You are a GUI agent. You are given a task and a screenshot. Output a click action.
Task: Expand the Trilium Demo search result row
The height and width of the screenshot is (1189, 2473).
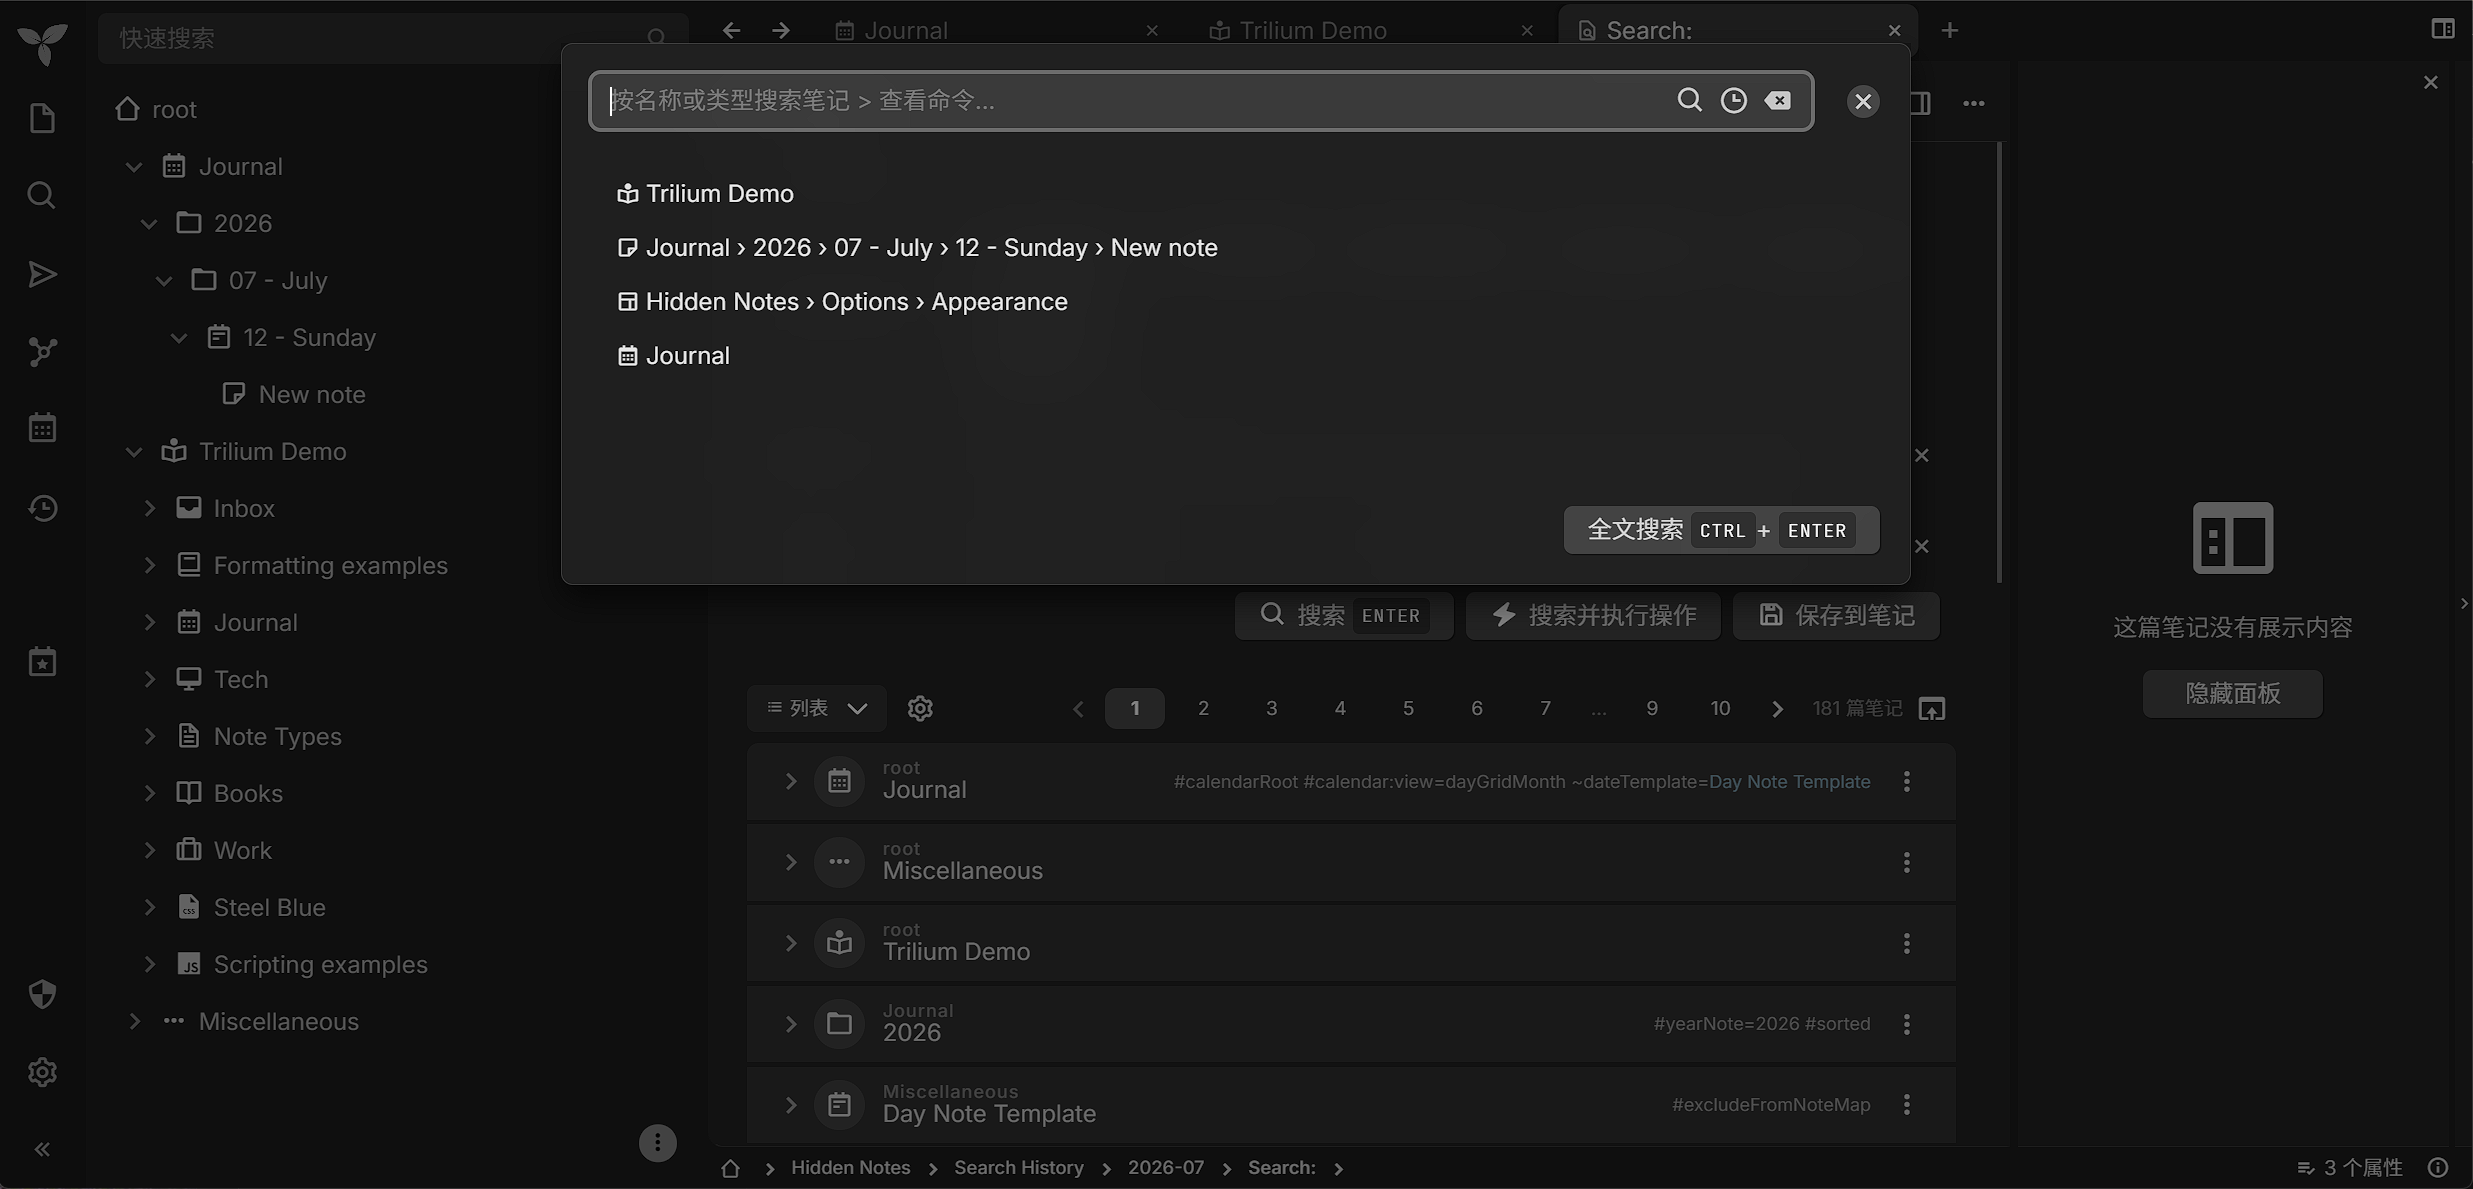point(790,943)
